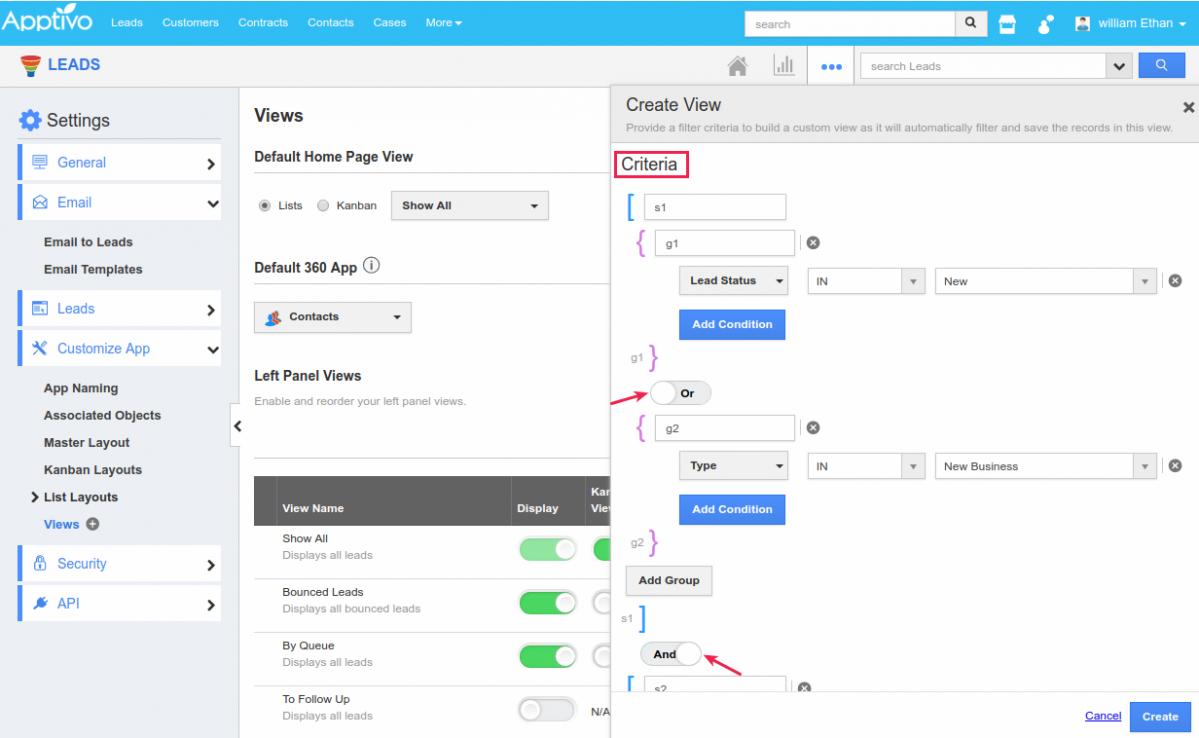Viewport: 1199px width, 738px height.
Task: Click the Create button
Action: pyautogui.click(x=1159, y=716)
